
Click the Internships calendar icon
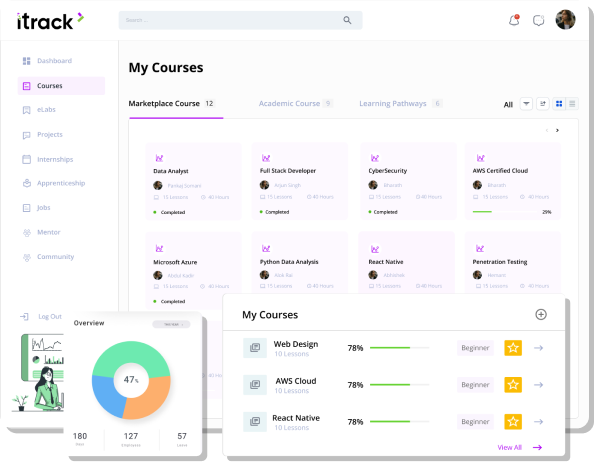pos(27,159)
